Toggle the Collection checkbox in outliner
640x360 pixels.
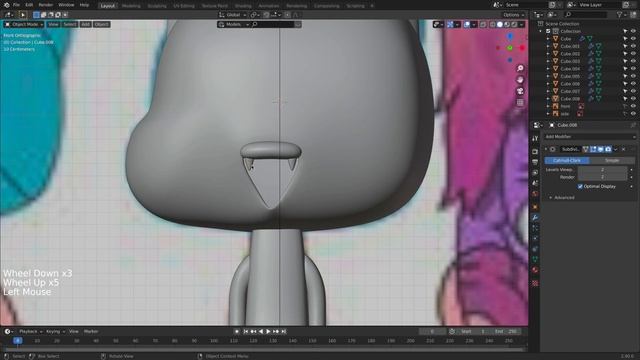pos(548,31)
